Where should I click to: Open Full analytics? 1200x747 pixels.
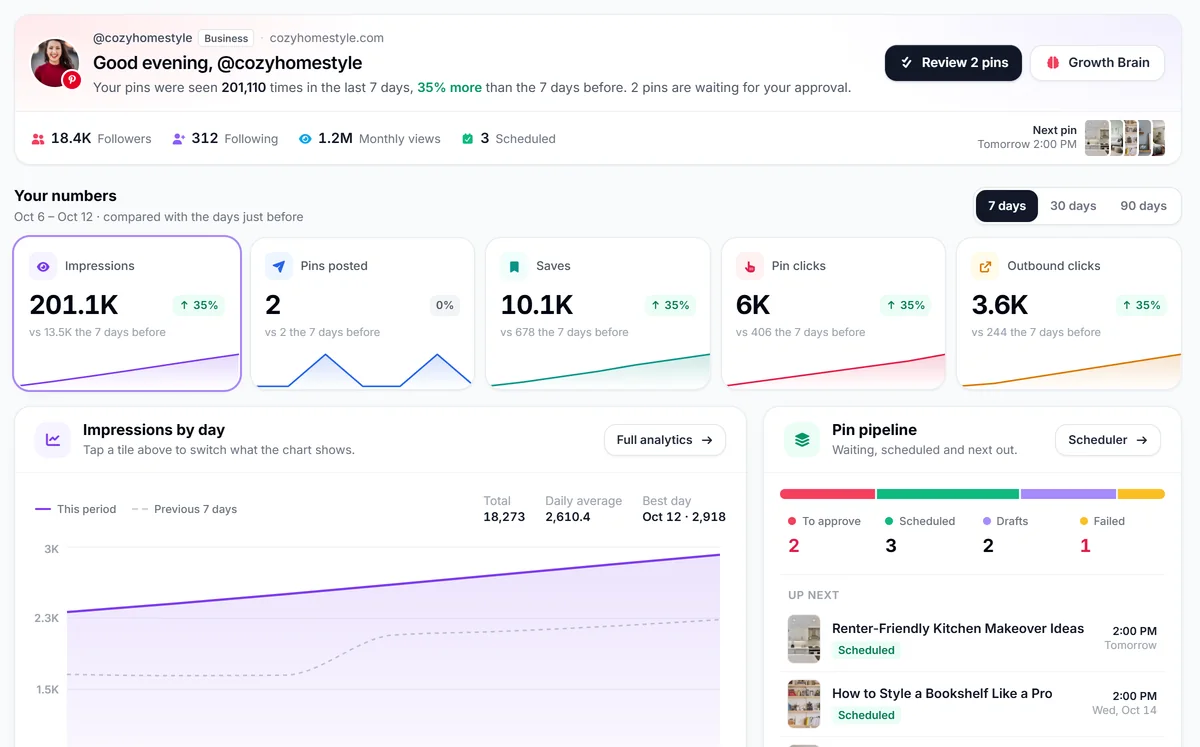click(665, 440)
